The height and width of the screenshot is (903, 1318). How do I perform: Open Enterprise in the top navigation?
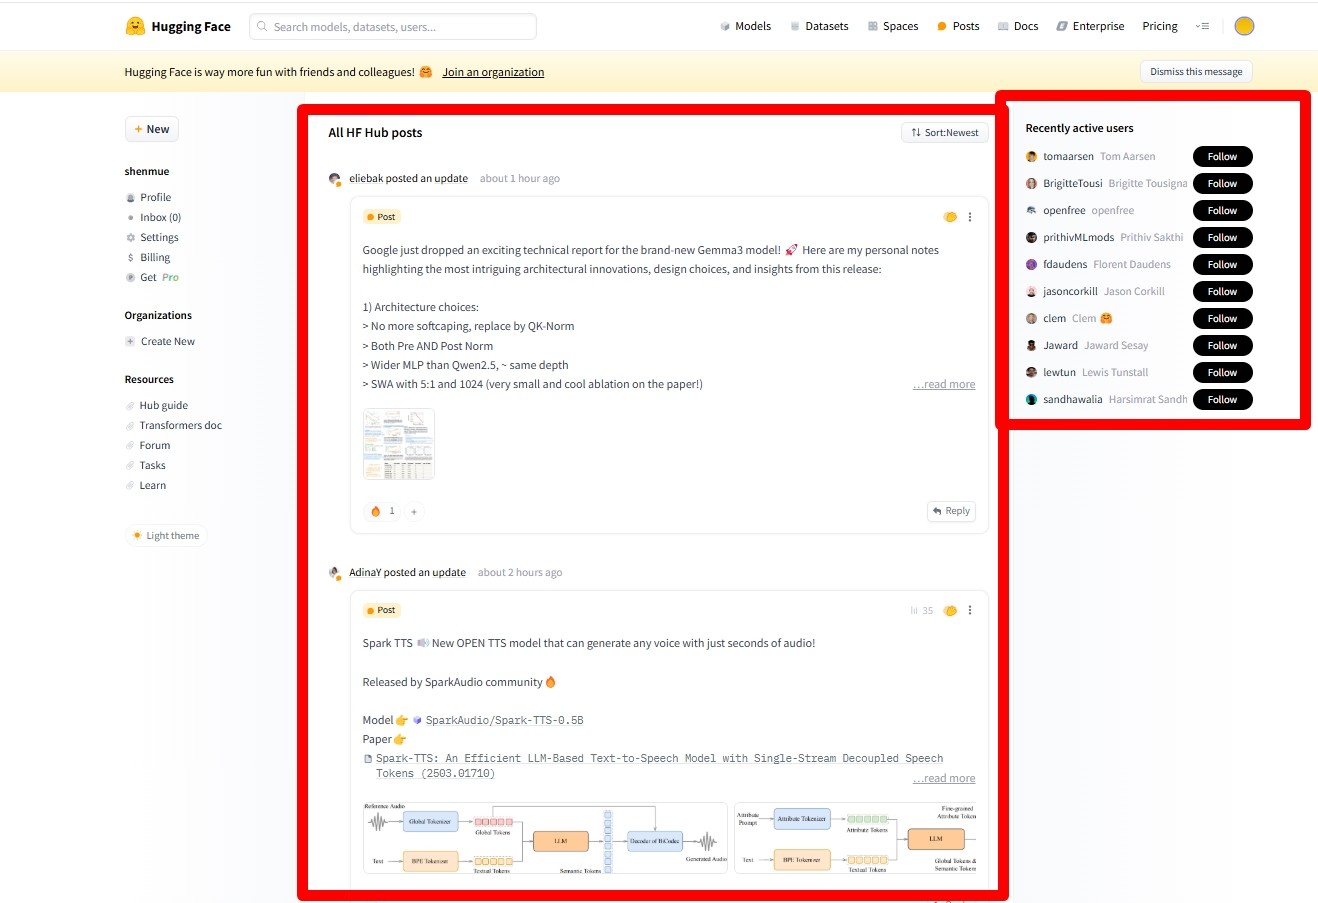(x=1090, y=26)
